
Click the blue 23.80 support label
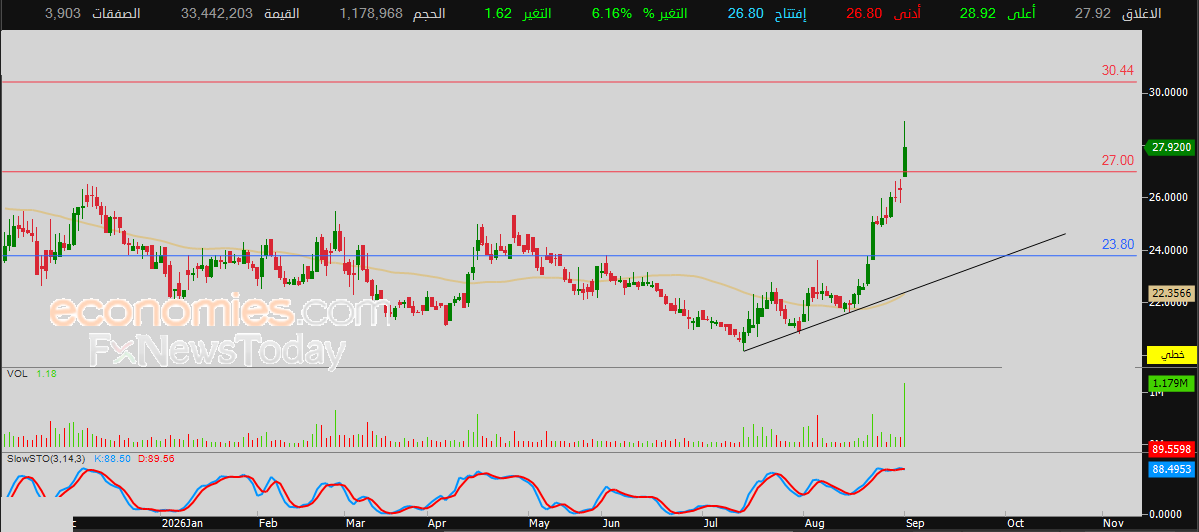click(1117, 245)
